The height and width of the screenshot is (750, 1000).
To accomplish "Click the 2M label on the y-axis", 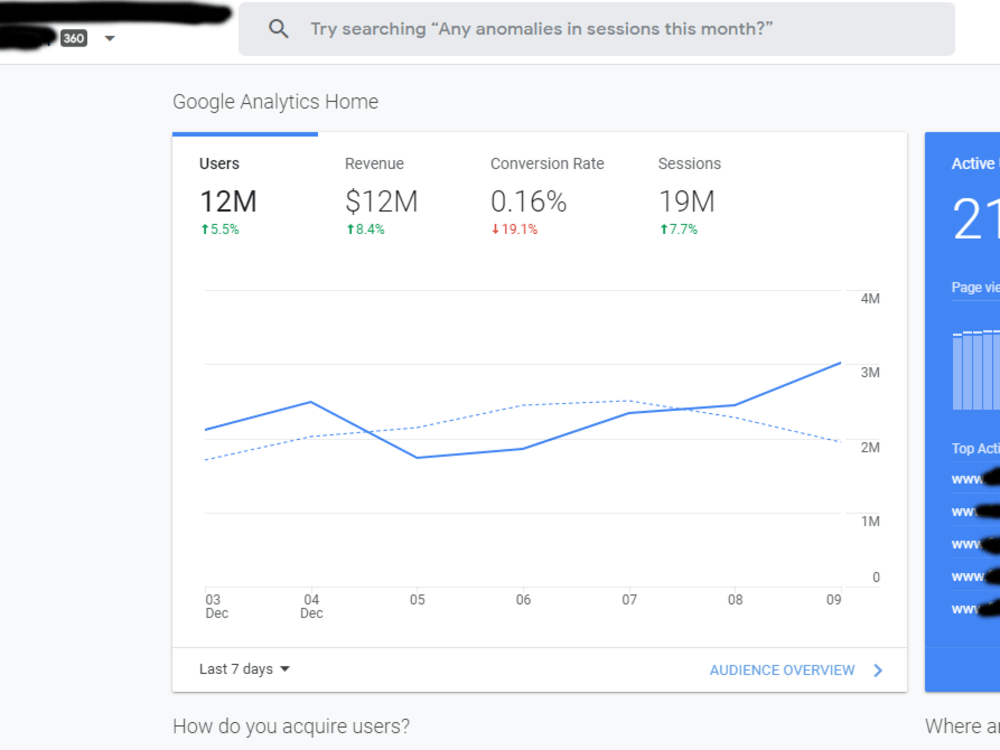I will (x=870, y=448).
